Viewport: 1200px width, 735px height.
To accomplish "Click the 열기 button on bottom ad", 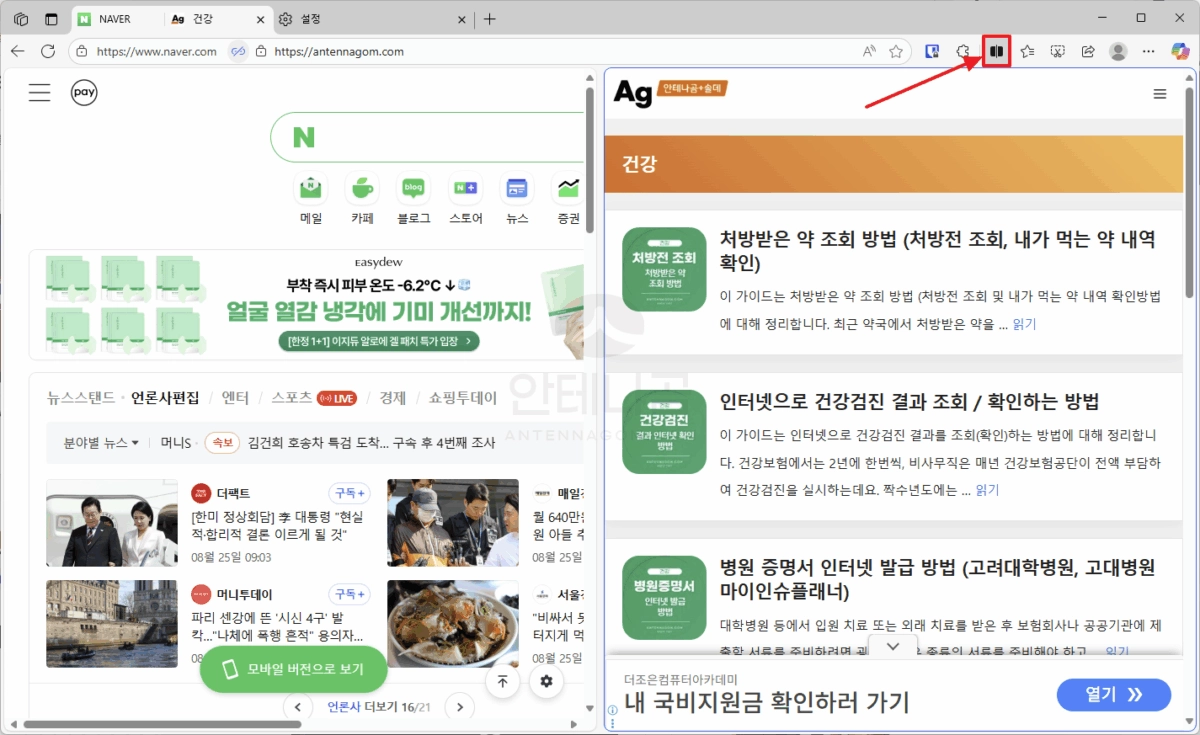I will pyautogui.click(x=1113, y=695).
